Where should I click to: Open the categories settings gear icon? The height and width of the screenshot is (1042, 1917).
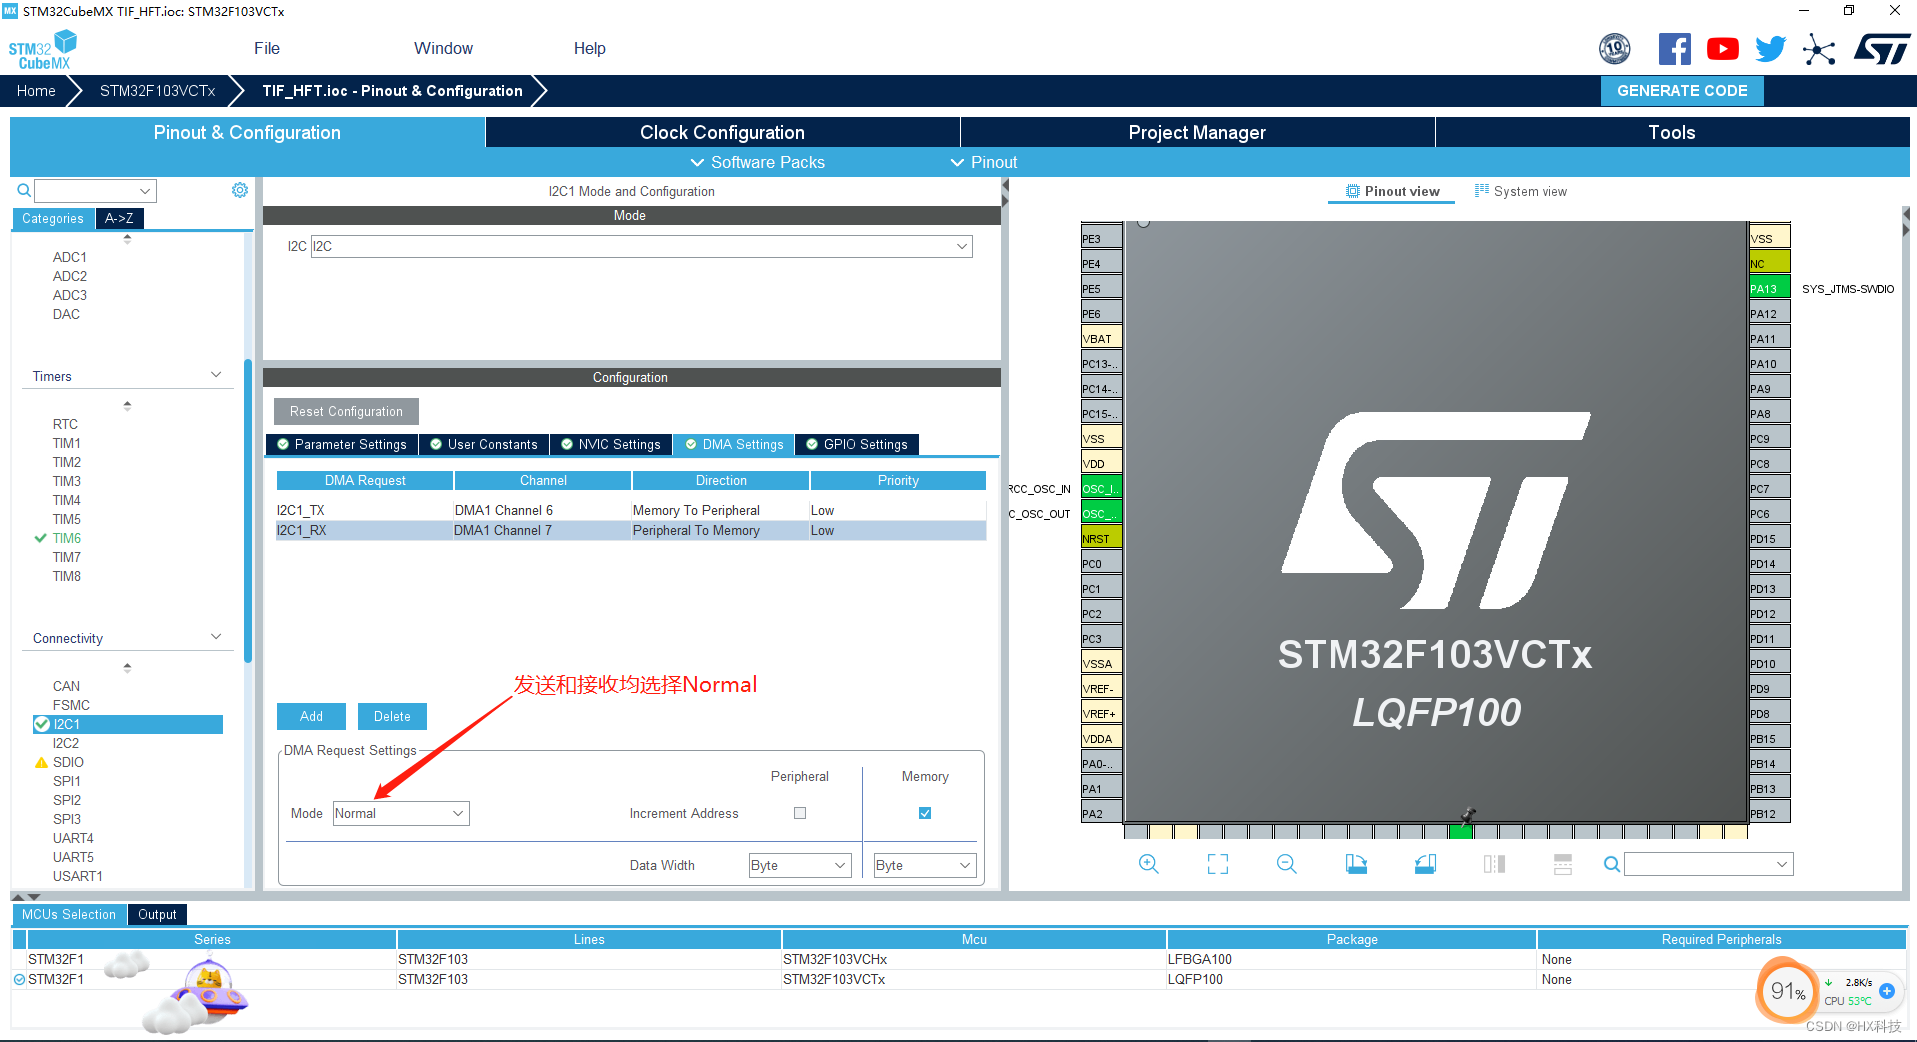(x=240, y=190)
